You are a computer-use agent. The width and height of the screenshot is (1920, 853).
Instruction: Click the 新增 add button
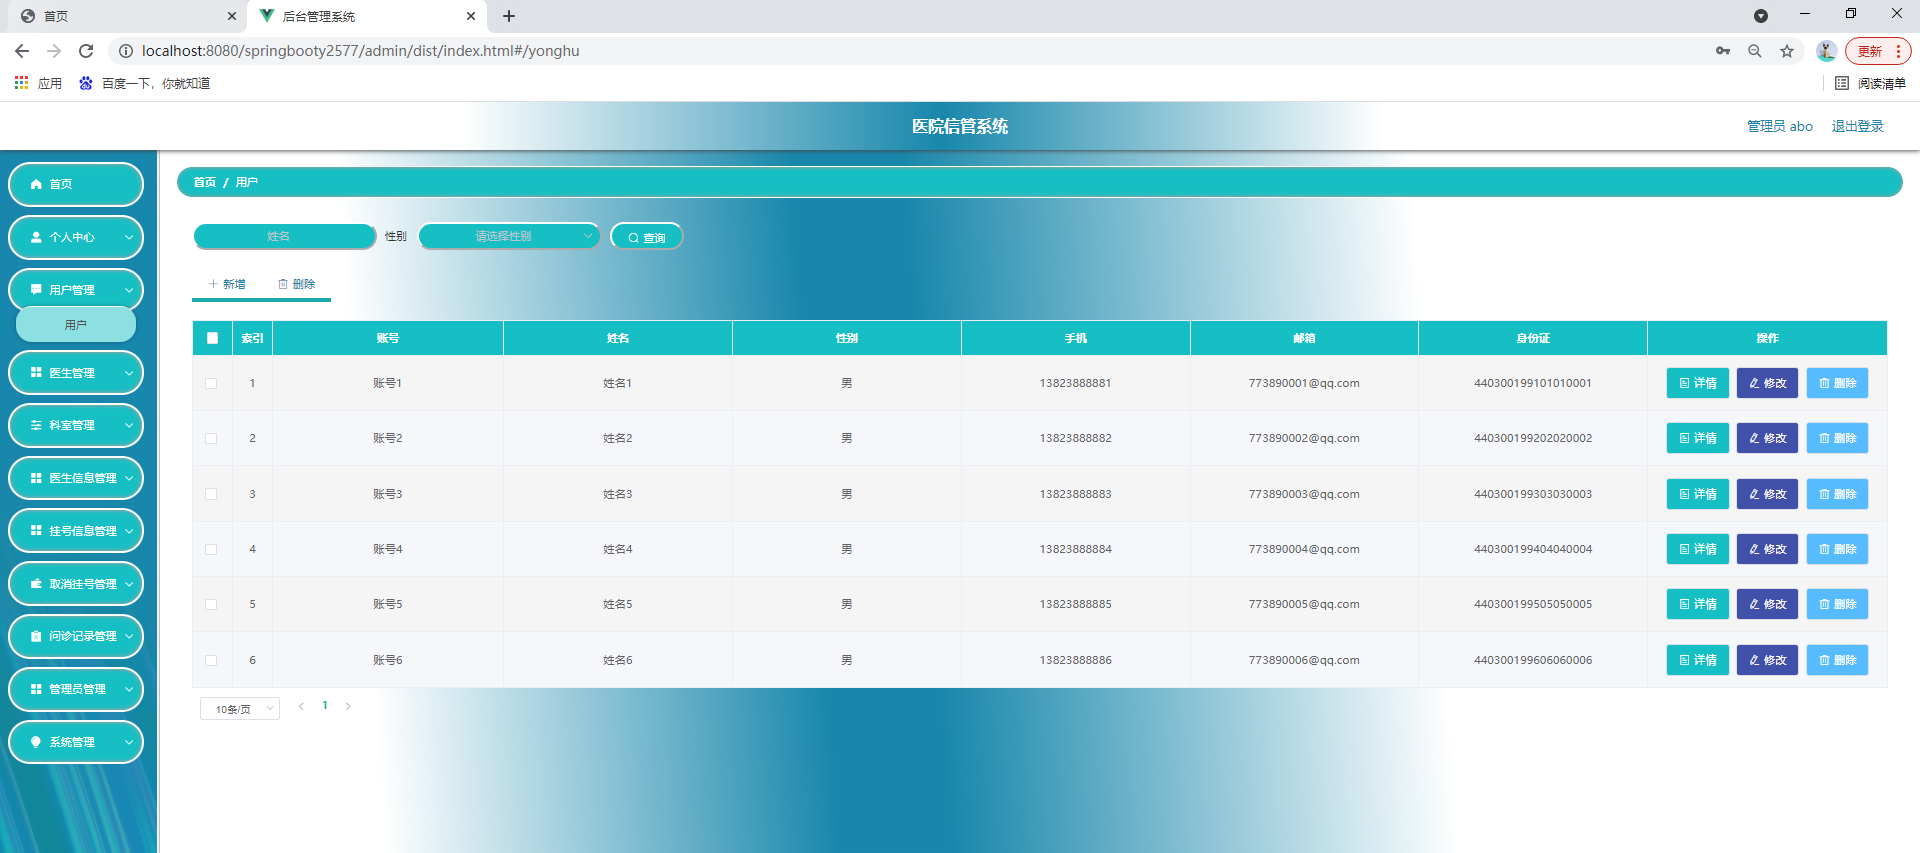click(227, 284)
